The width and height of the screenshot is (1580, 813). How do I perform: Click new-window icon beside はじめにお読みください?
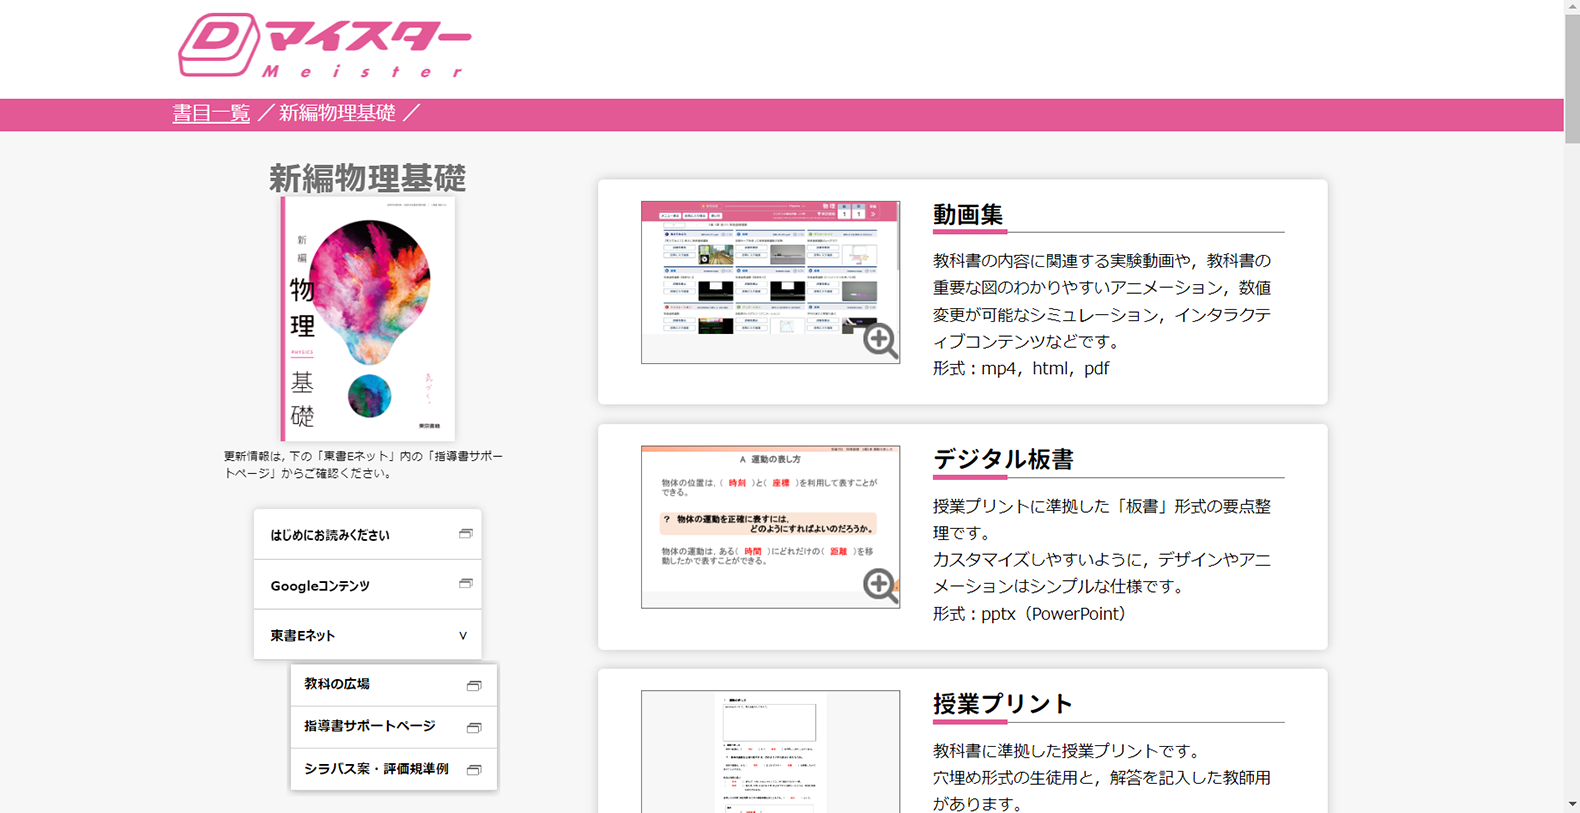point(465,534)
